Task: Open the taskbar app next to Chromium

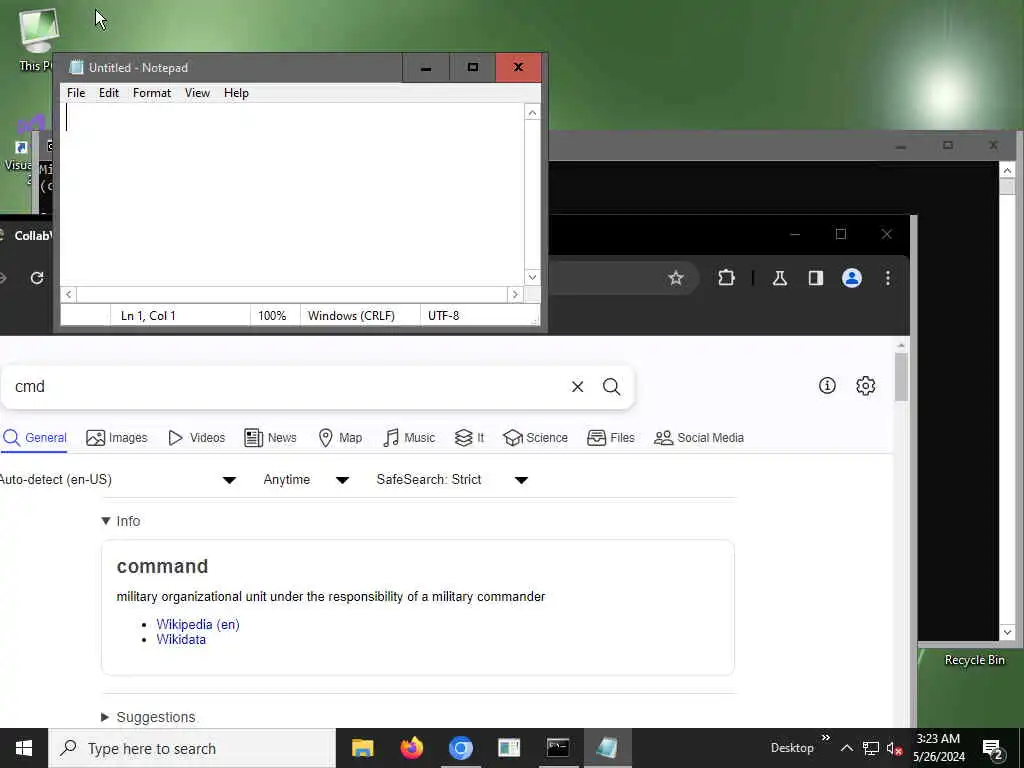Action: (x=509, y=748)
